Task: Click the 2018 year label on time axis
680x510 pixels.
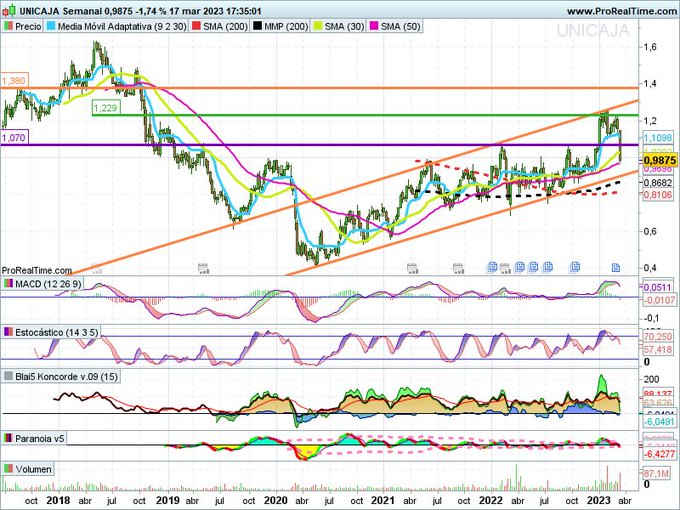Action: point(58,500)
